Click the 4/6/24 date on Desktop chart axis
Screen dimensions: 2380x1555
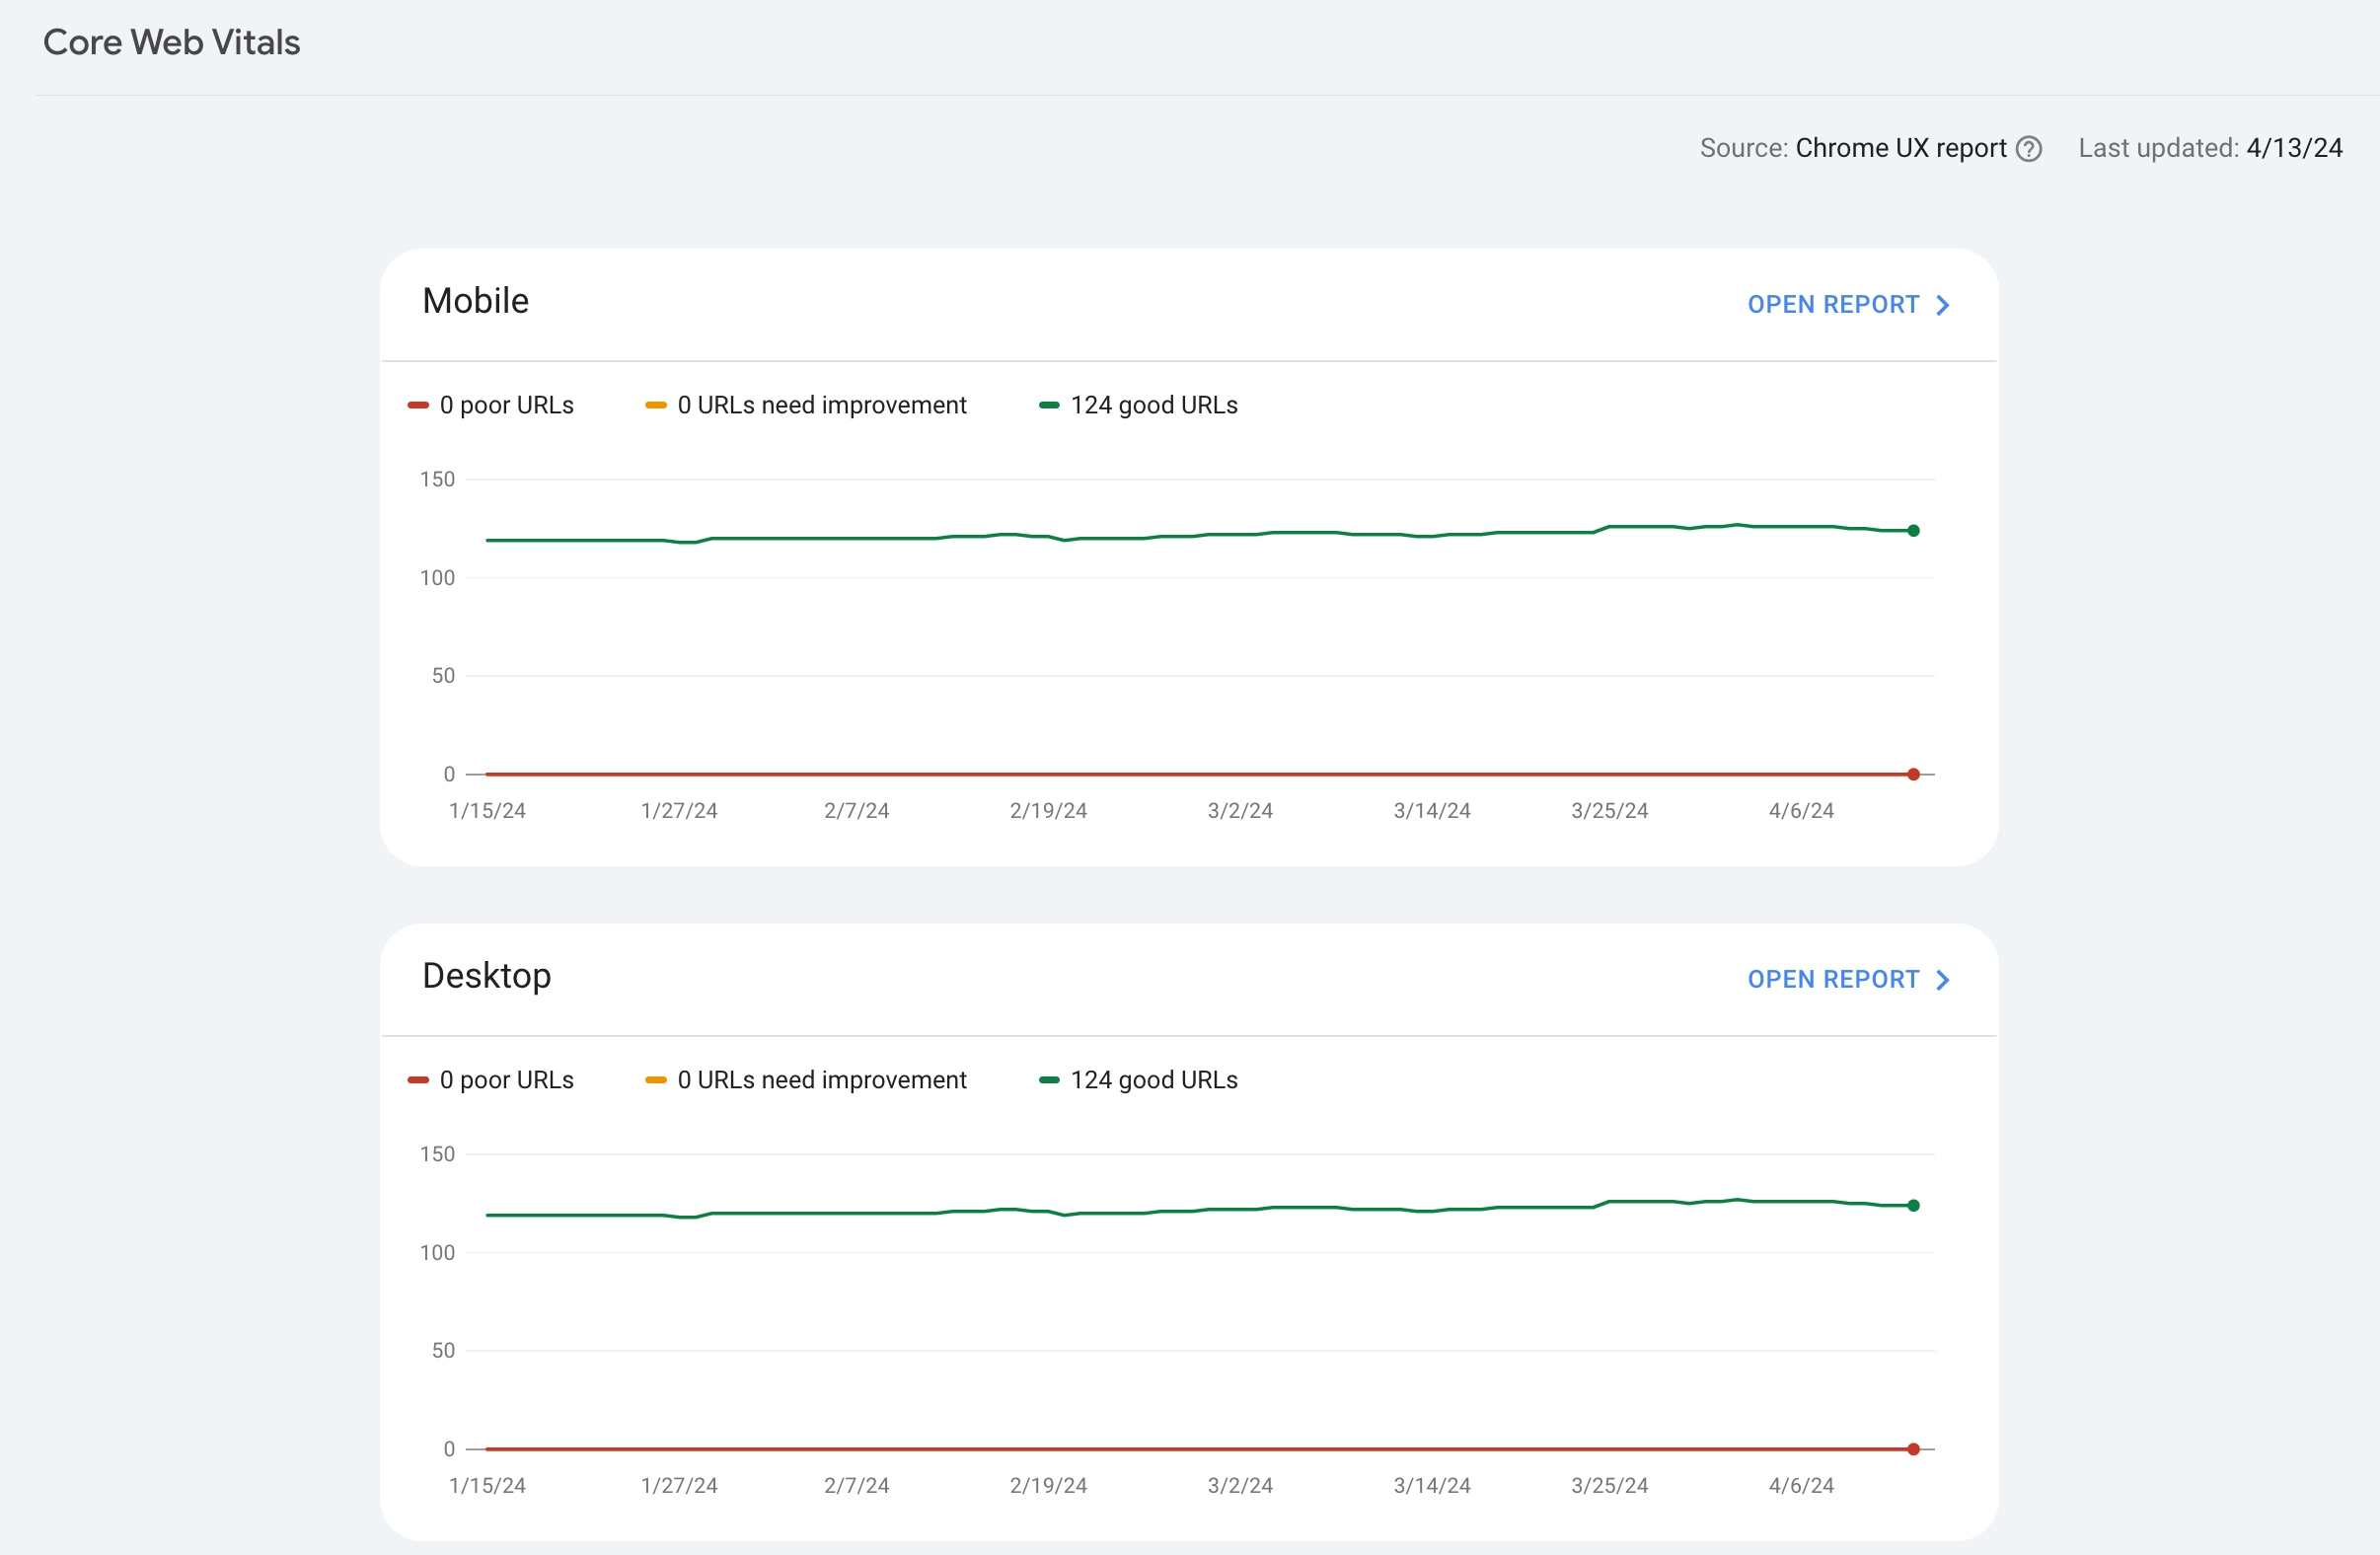click(x=1801, y=1486)
